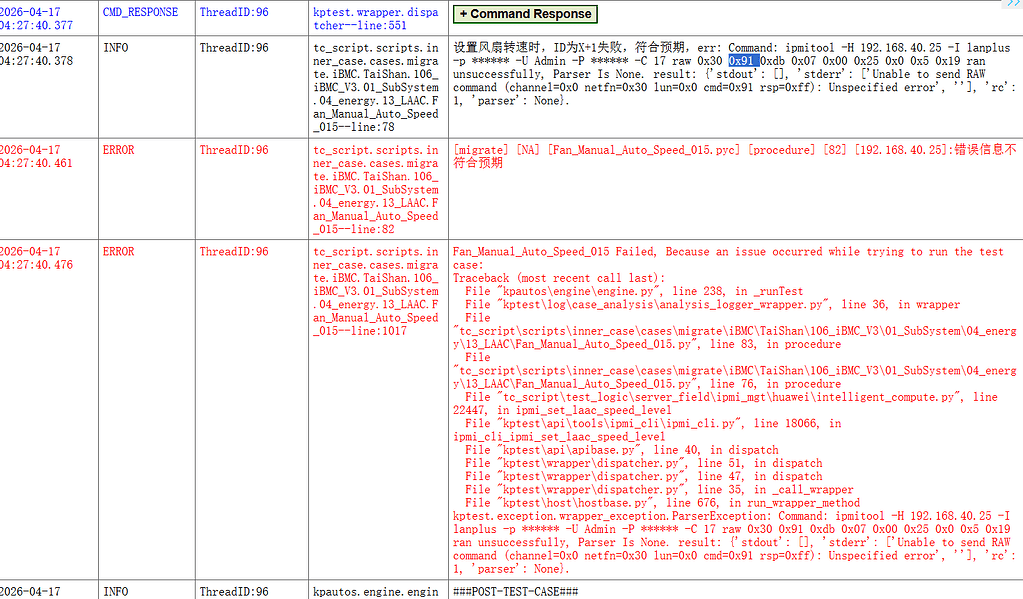
Task: Expand the '+ Command Response' button
Action: coord(525,14)
